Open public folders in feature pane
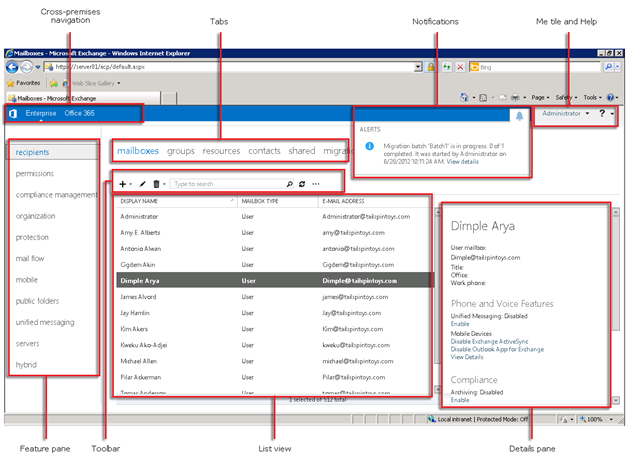The image size is (628, 470). point(37,301)
